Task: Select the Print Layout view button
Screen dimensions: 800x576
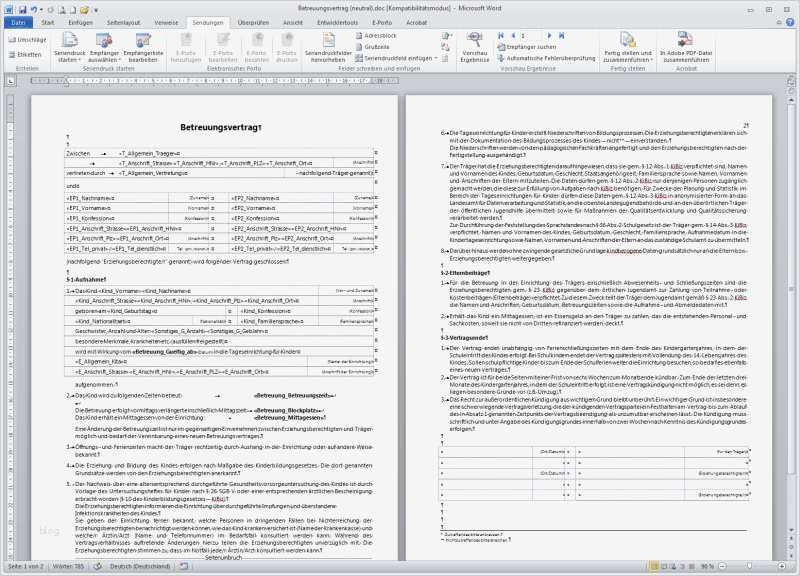Action: click(x=654, y=566)
